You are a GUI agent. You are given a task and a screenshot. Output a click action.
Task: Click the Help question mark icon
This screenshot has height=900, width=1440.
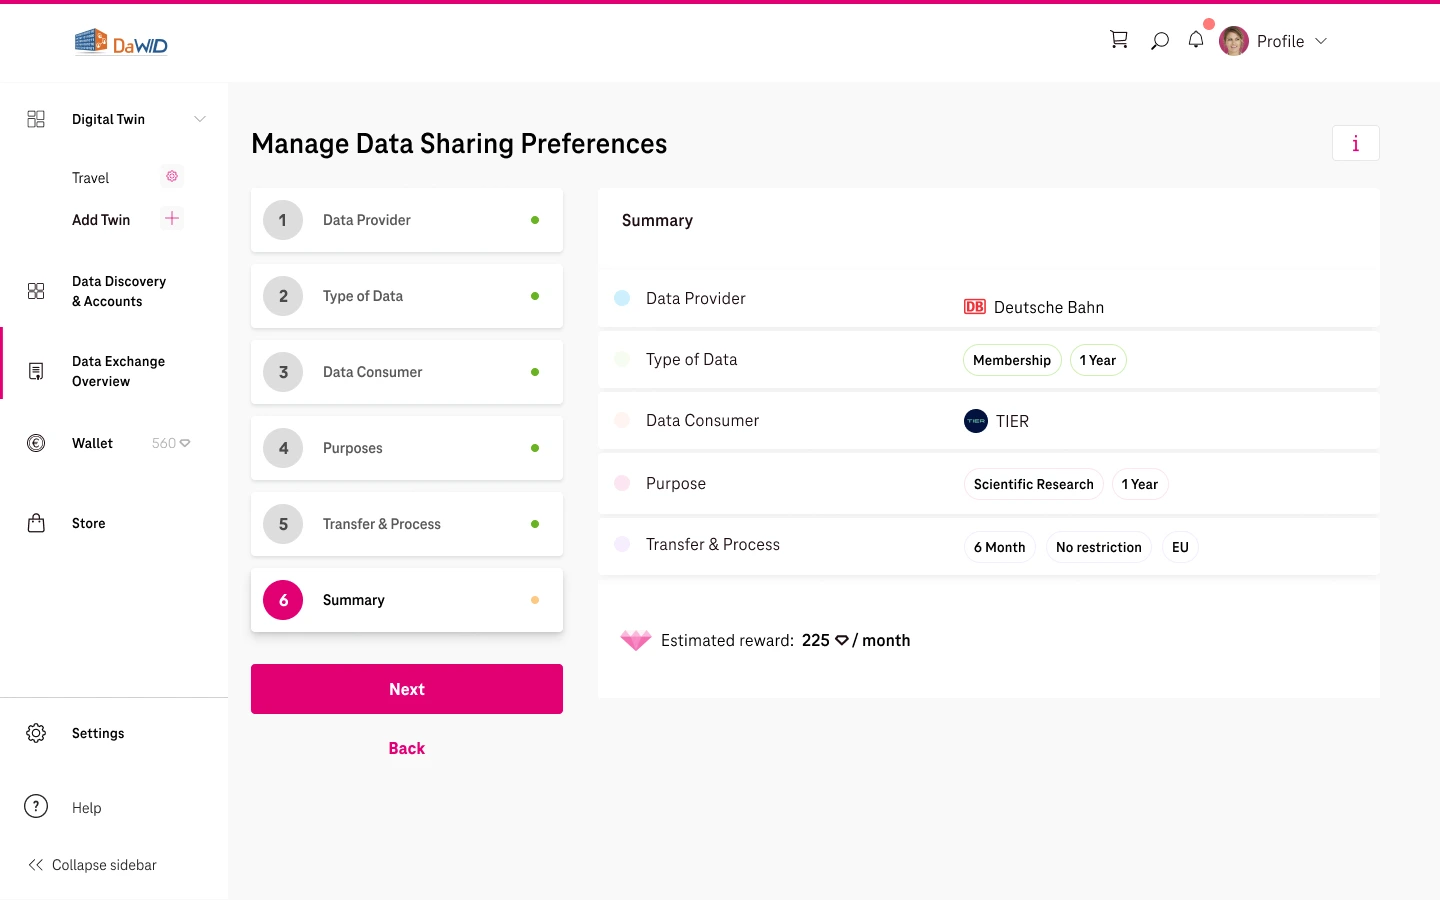point(36,807)
